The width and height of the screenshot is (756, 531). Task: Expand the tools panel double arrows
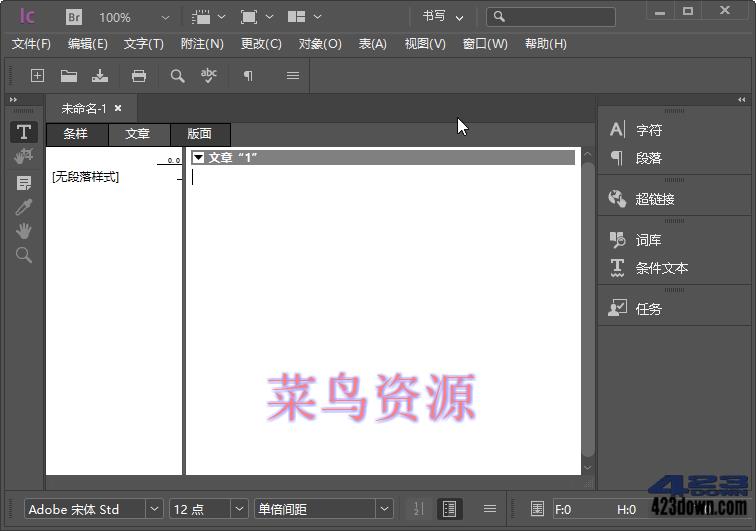coord(14,99)
